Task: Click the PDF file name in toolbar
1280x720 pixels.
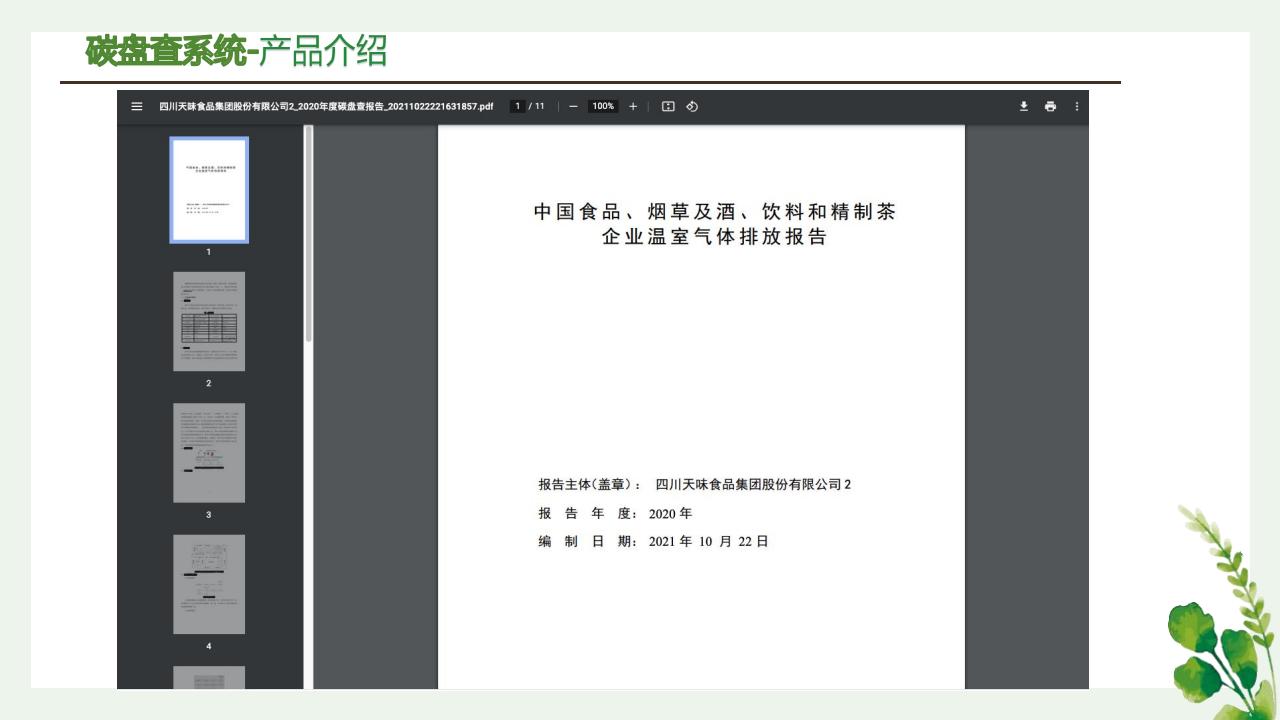Action: pos(326,106)
